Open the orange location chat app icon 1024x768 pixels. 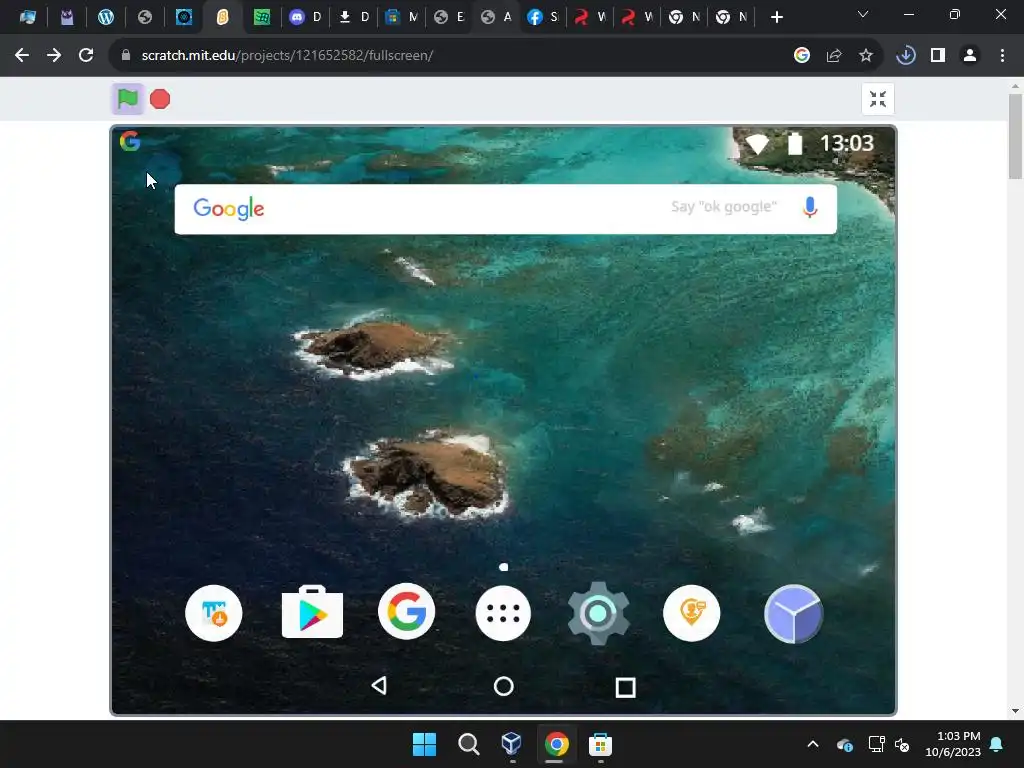[x=692, y=613]
